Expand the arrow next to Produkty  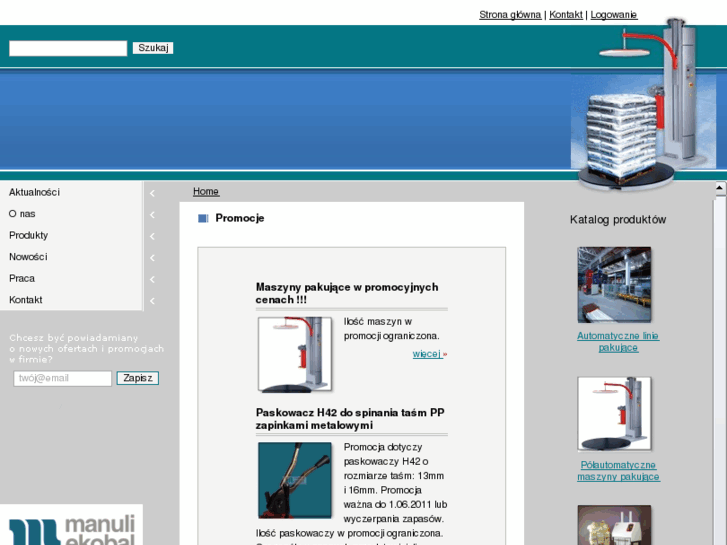(x=152, y=237)
